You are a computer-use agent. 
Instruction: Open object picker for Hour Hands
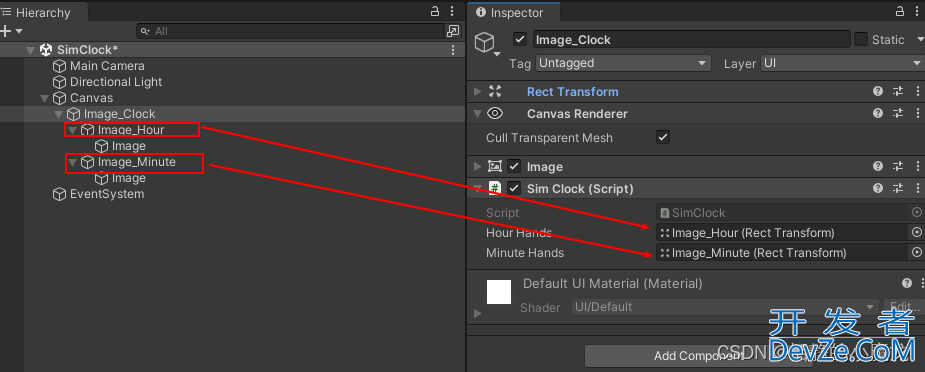click(917, 233)
